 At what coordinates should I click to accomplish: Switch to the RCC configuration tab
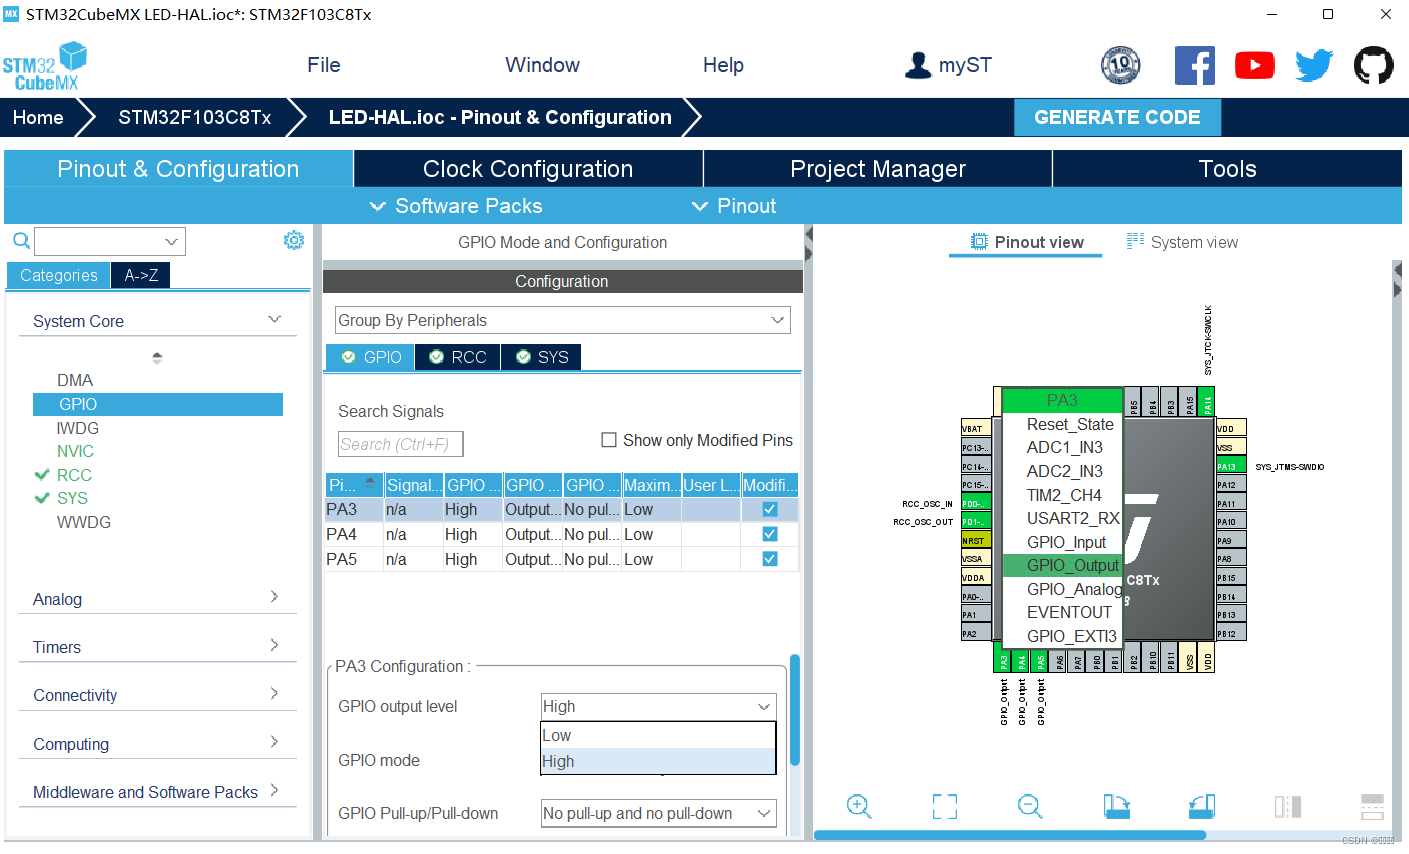point(457,357)
